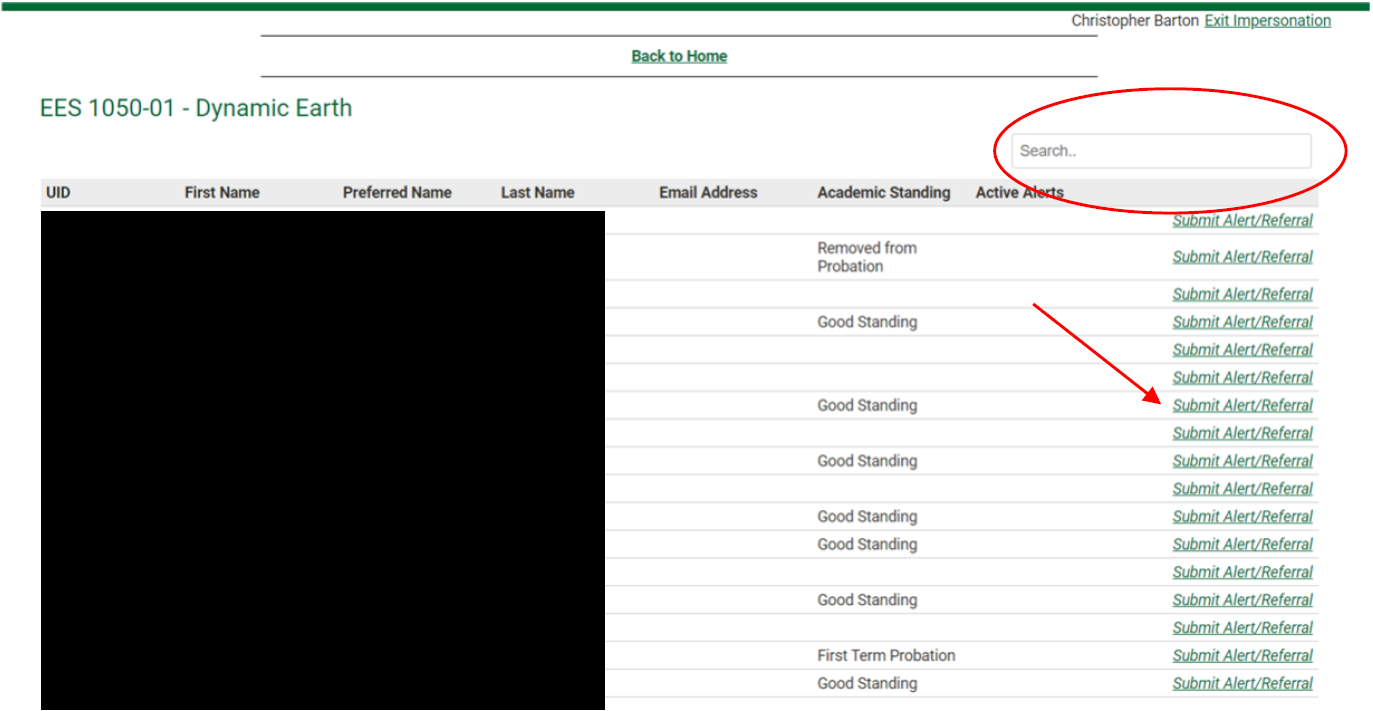Click Submit Alert/Referral in the third row

[x=1242, y=295]
